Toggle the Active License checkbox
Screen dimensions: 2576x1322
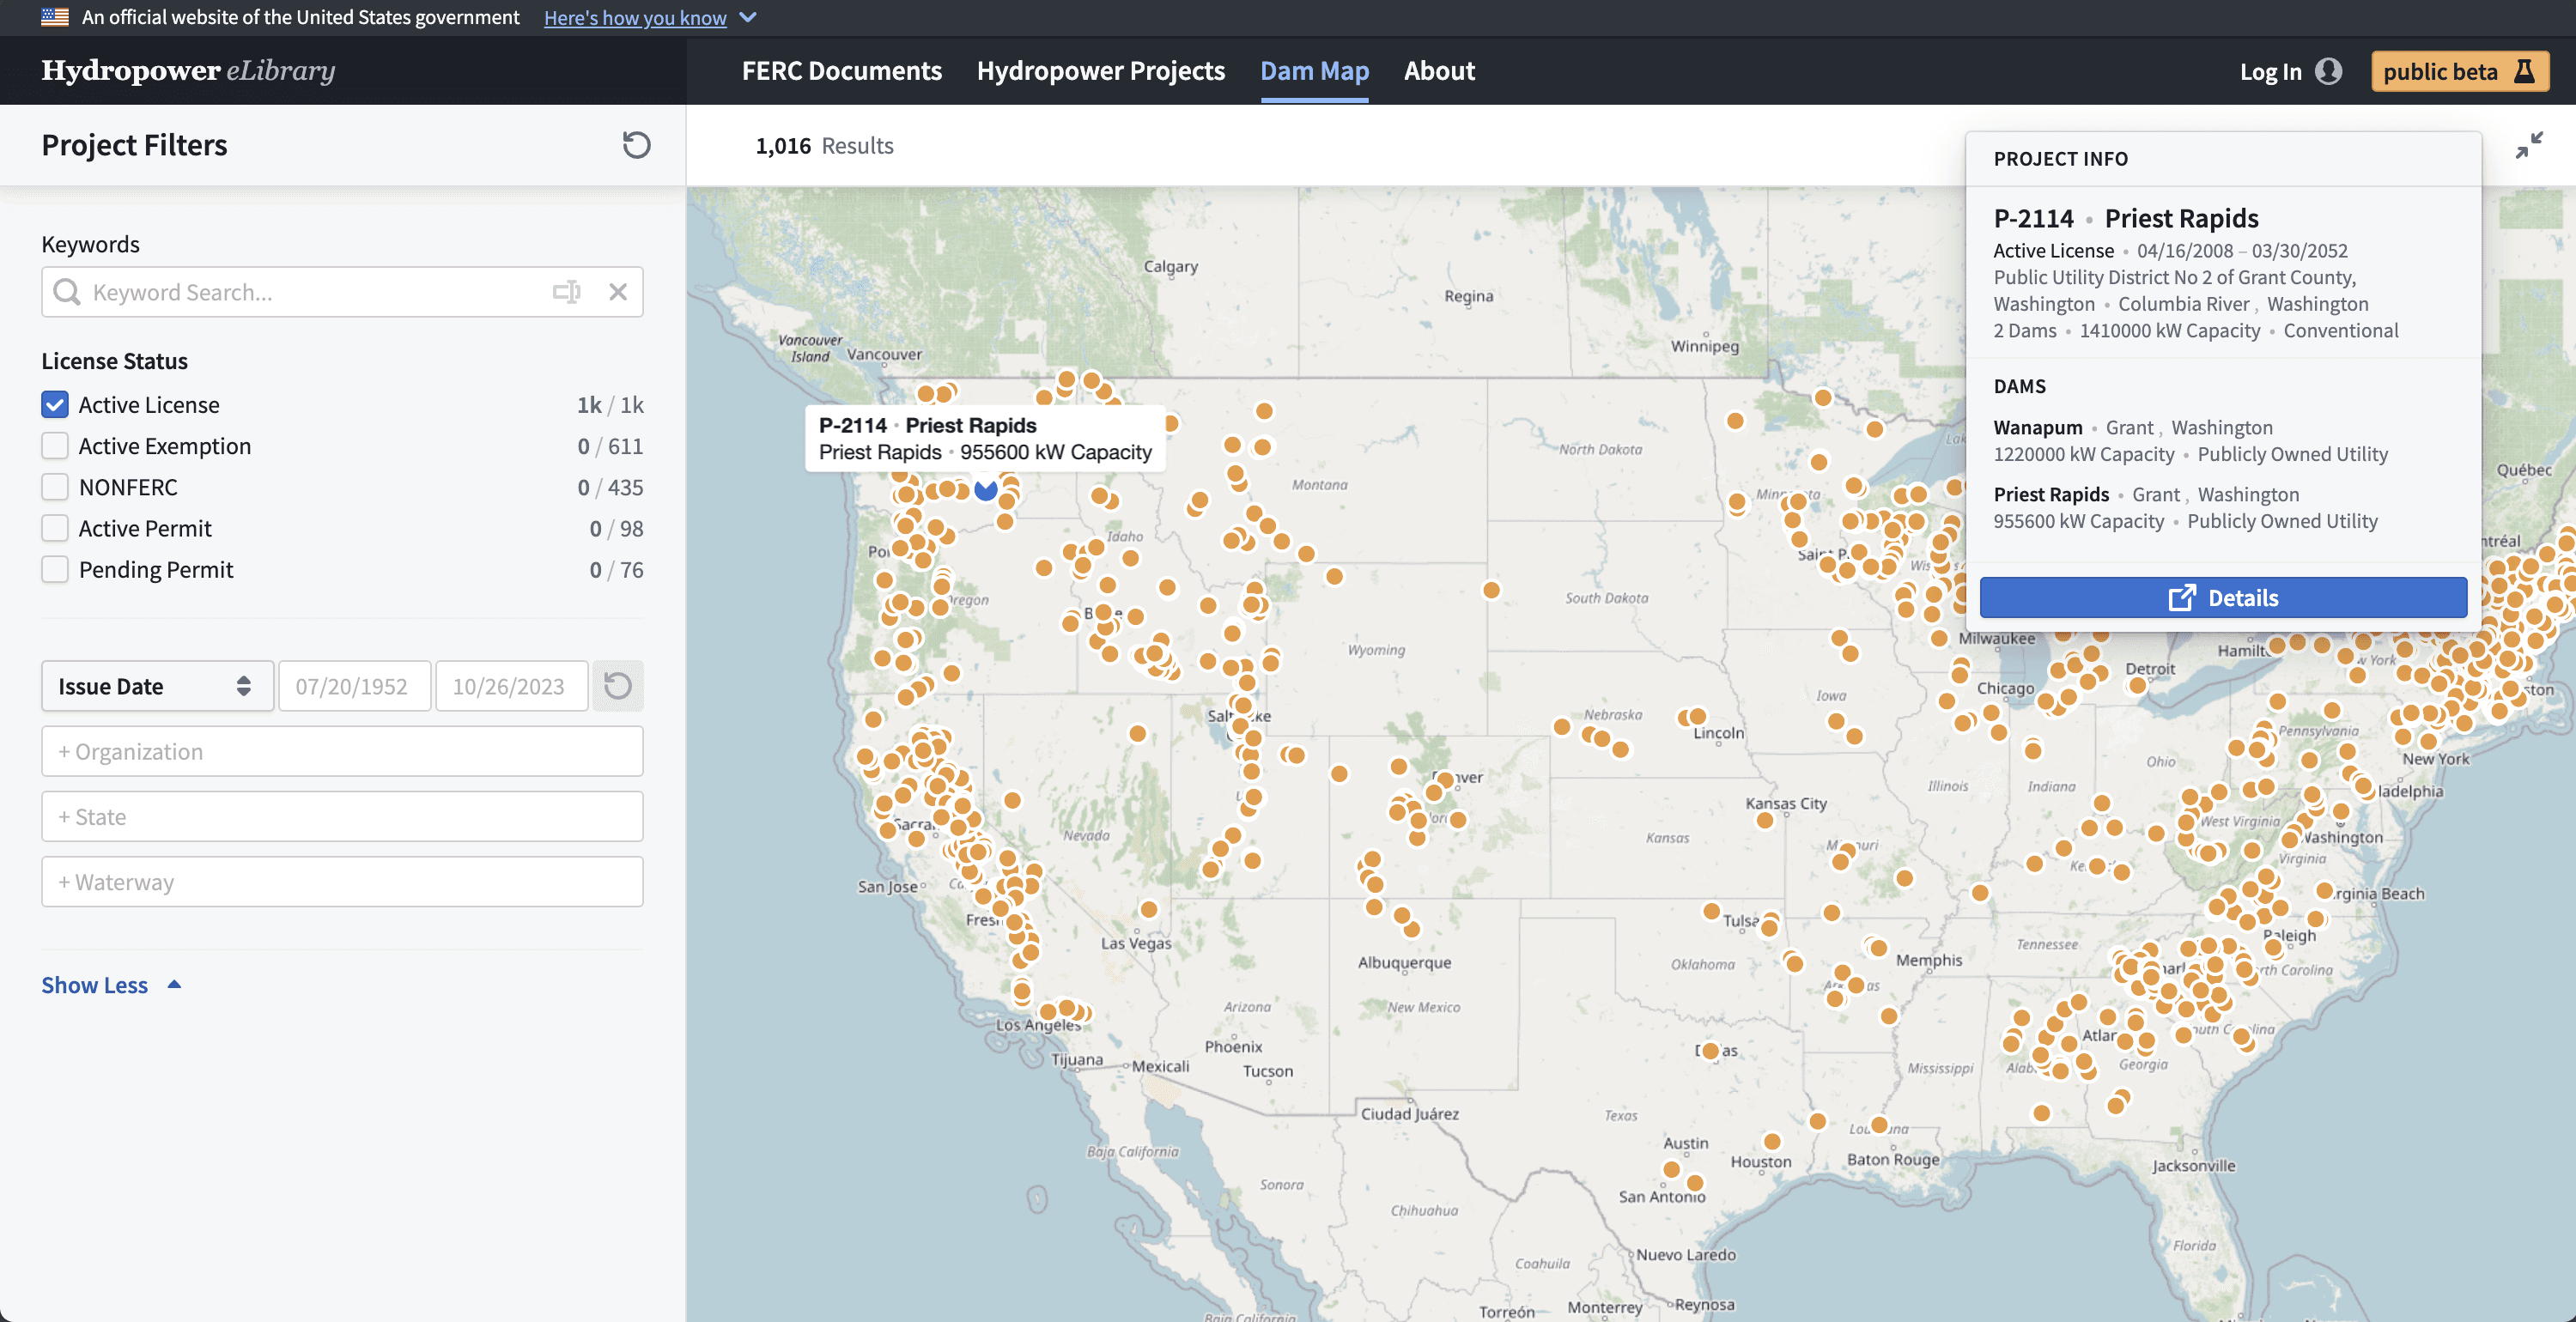[x=55, y=405]
